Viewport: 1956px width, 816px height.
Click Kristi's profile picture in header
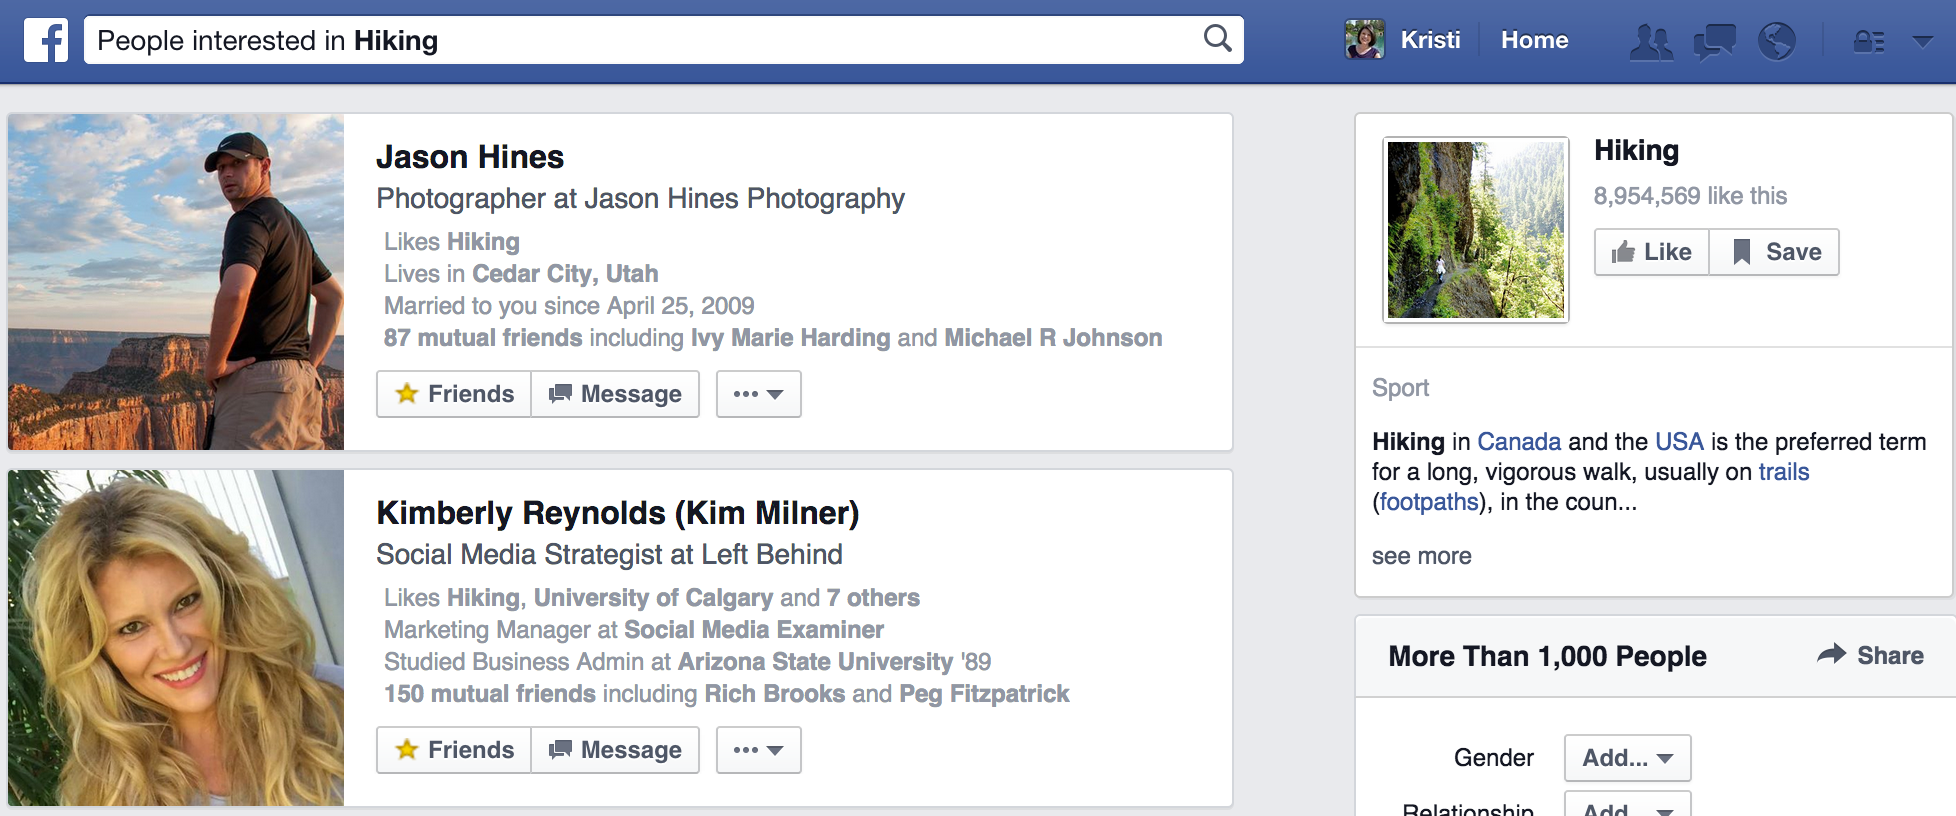(1364, 40)
